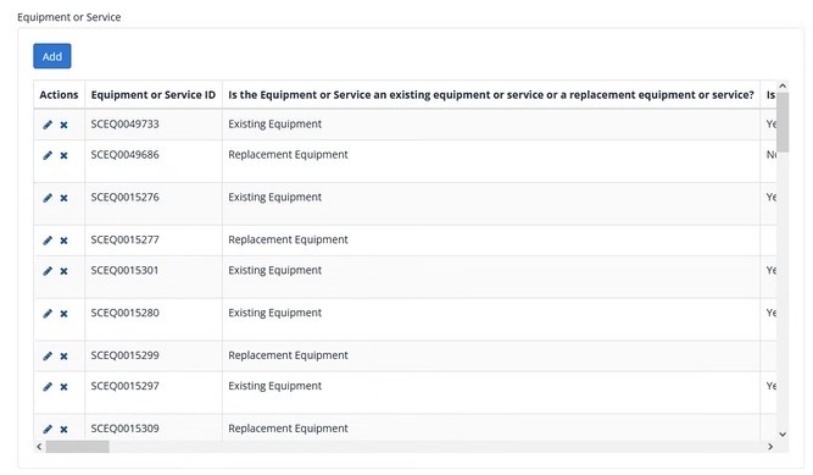Delete row SCEQ0049733 with the X icon

pyautogui.click(x=64, y=125)
